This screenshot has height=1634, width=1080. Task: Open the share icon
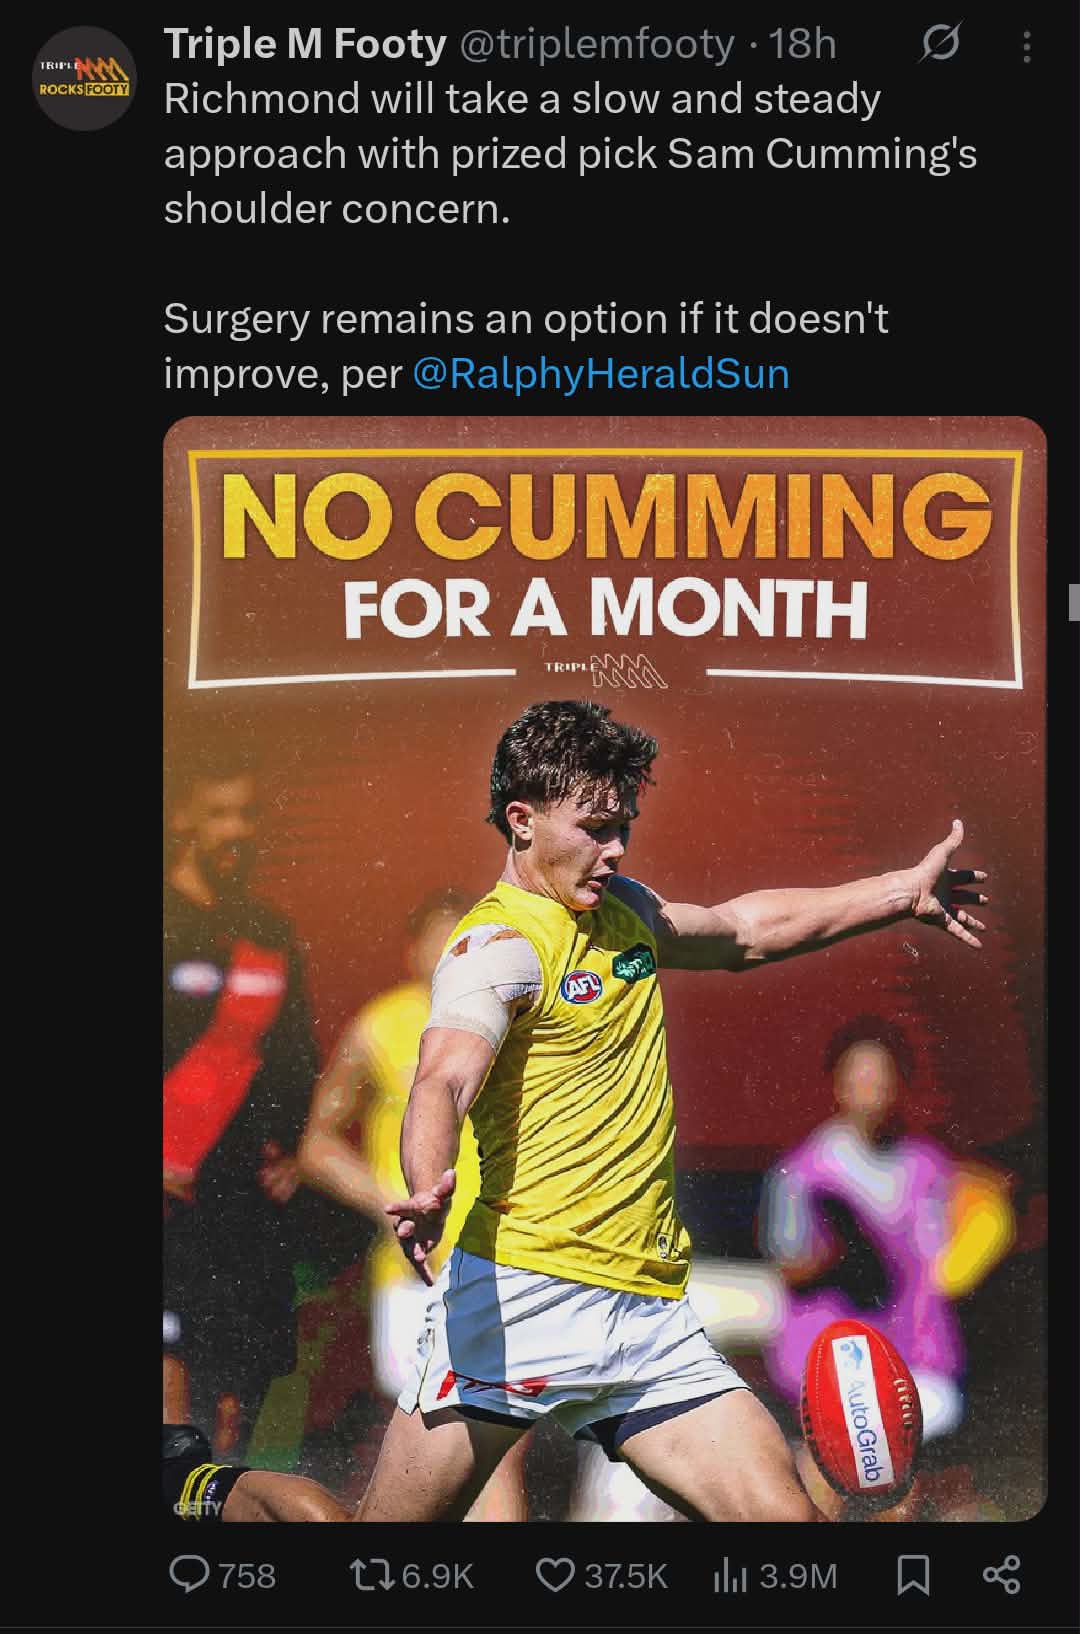(x=1001, y=1575)
